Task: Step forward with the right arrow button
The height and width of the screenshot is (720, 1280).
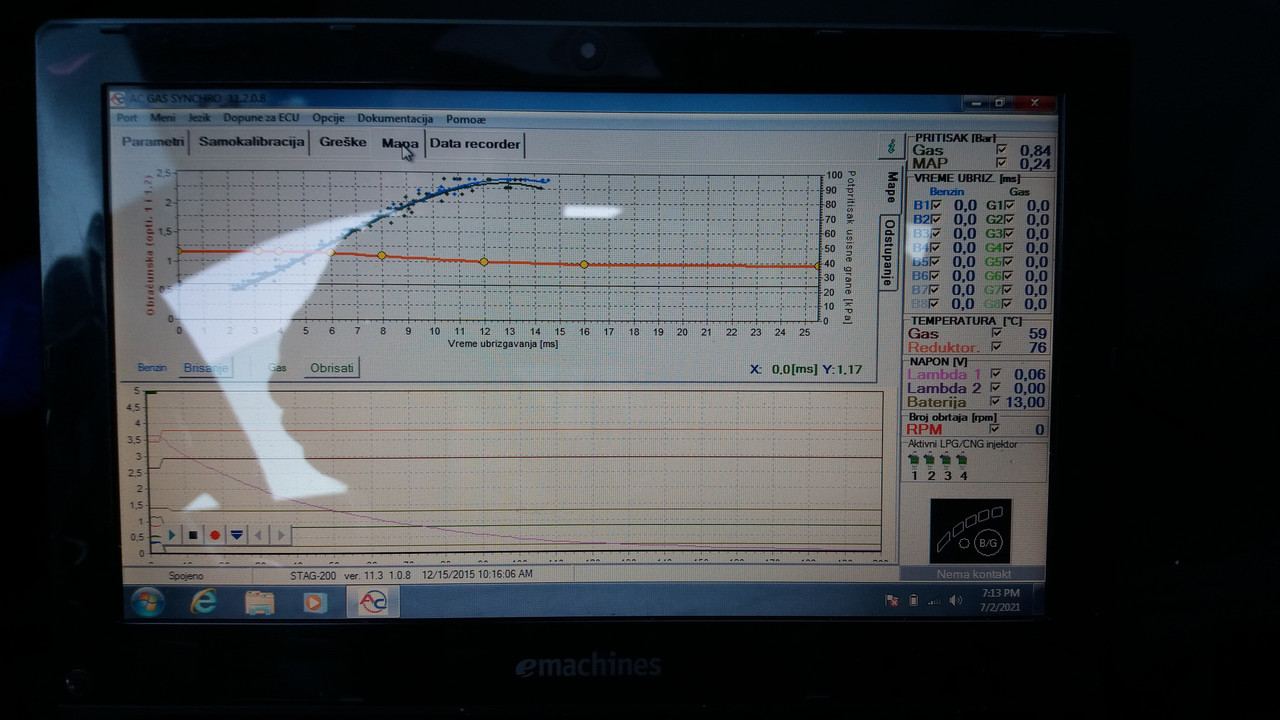Action: (281, 535)
